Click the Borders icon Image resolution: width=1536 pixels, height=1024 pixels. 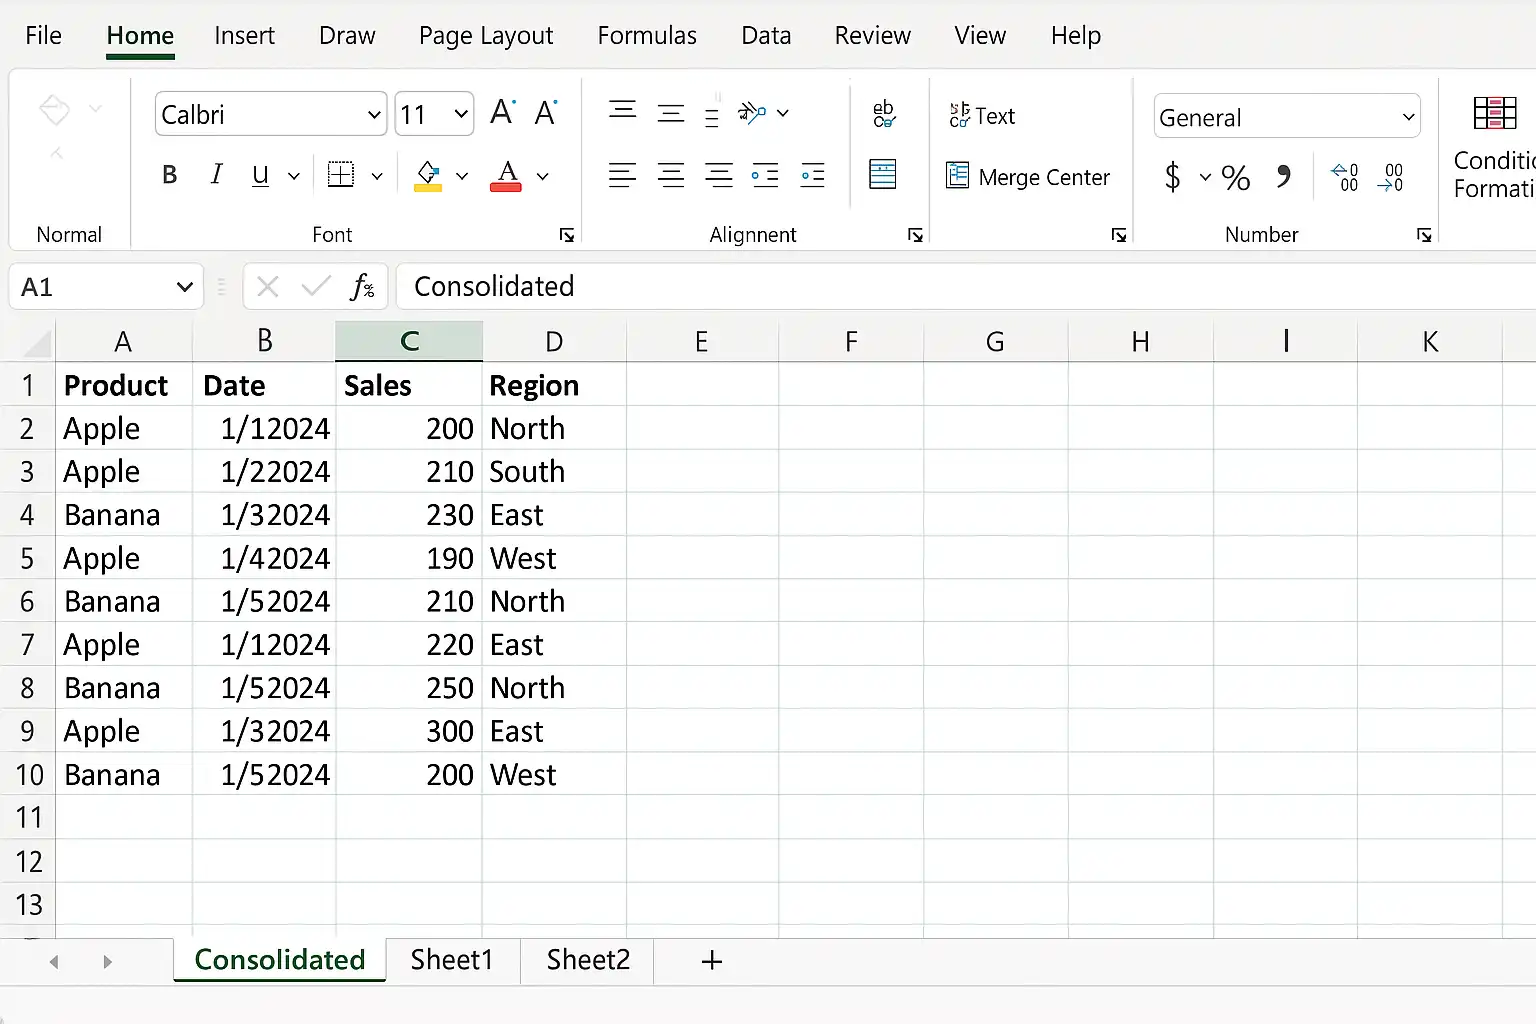coord(341,175)
